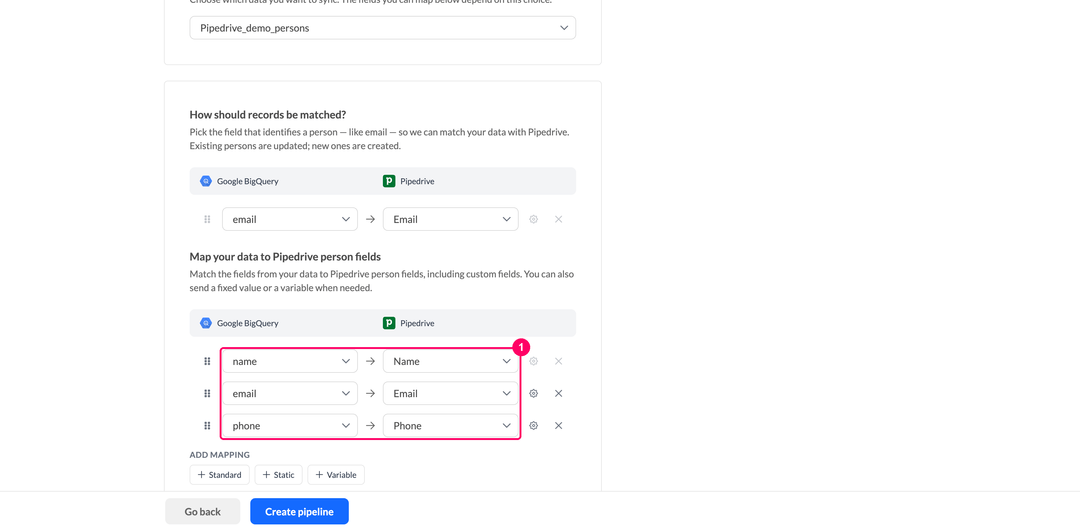
Task: Open matching Email destination dropdown
Action: point(450,219)
